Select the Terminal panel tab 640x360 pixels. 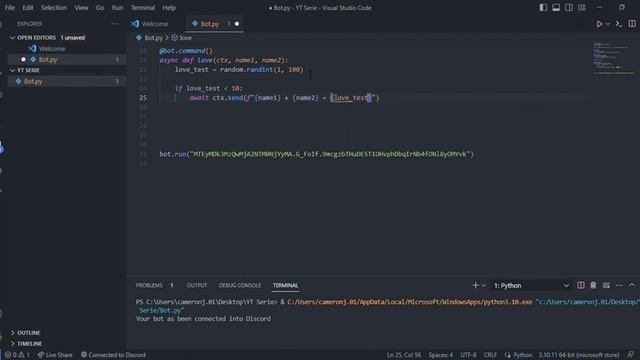click(x=285, y=285)
